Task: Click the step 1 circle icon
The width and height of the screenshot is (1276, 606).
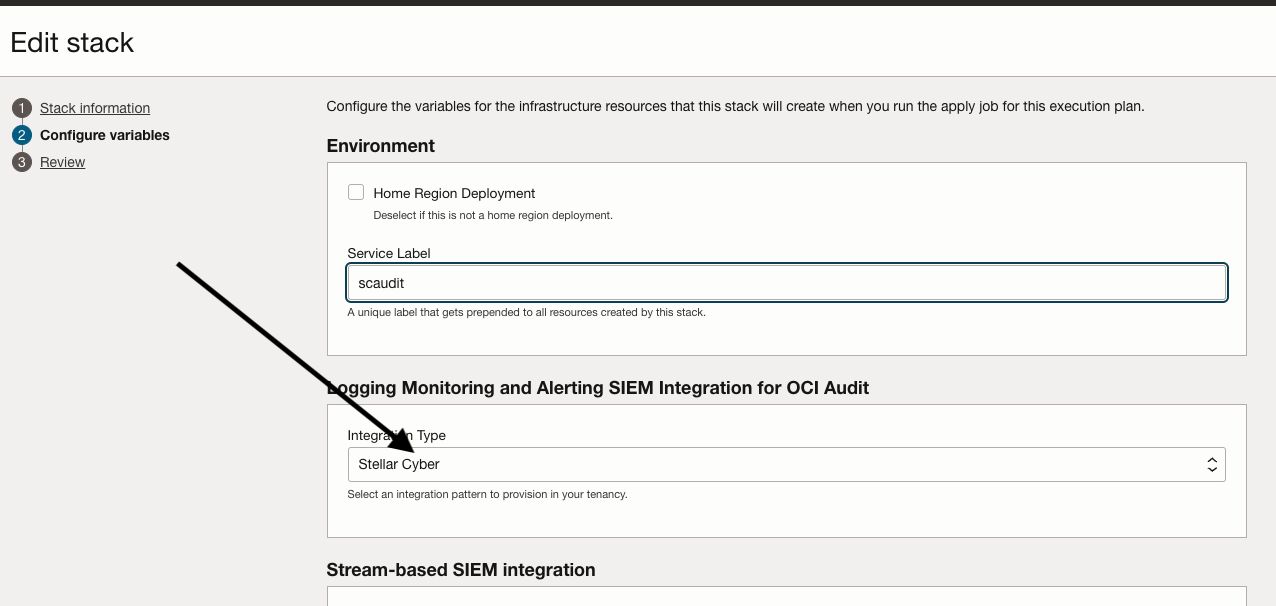Action: coord(22,108)
